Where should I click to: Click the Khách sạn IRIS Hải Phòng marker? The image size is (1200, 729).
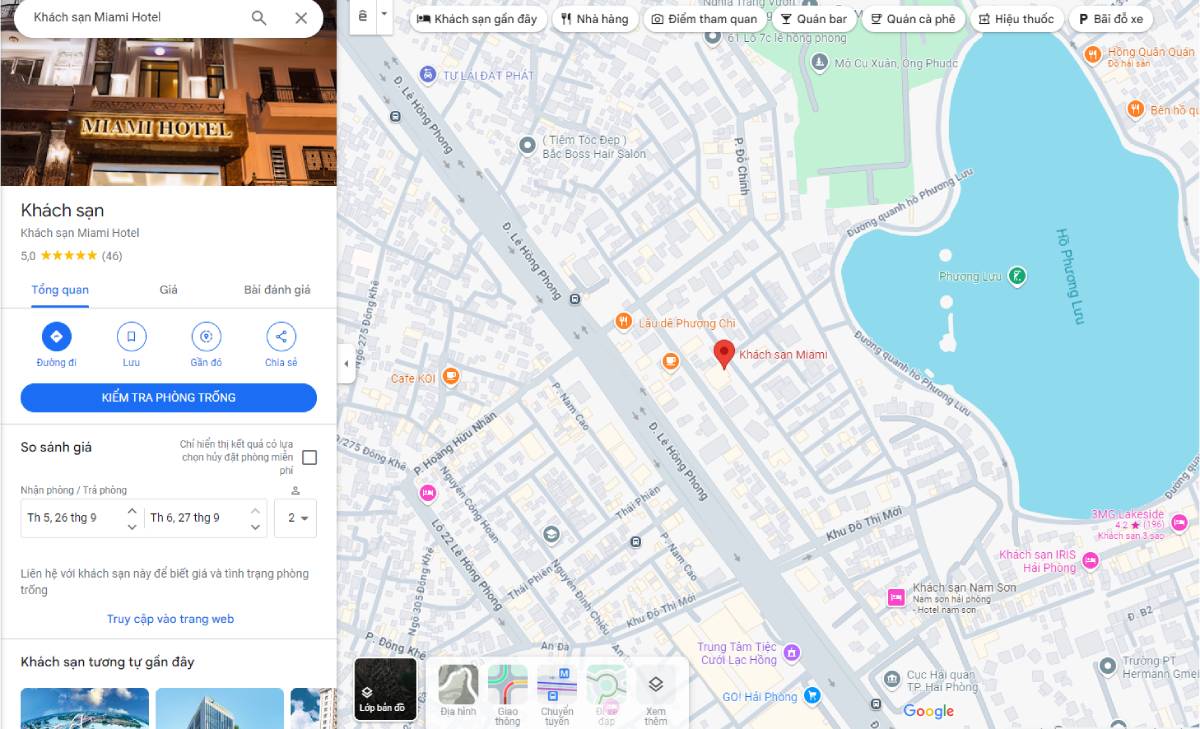click(x=1090, y=561)
